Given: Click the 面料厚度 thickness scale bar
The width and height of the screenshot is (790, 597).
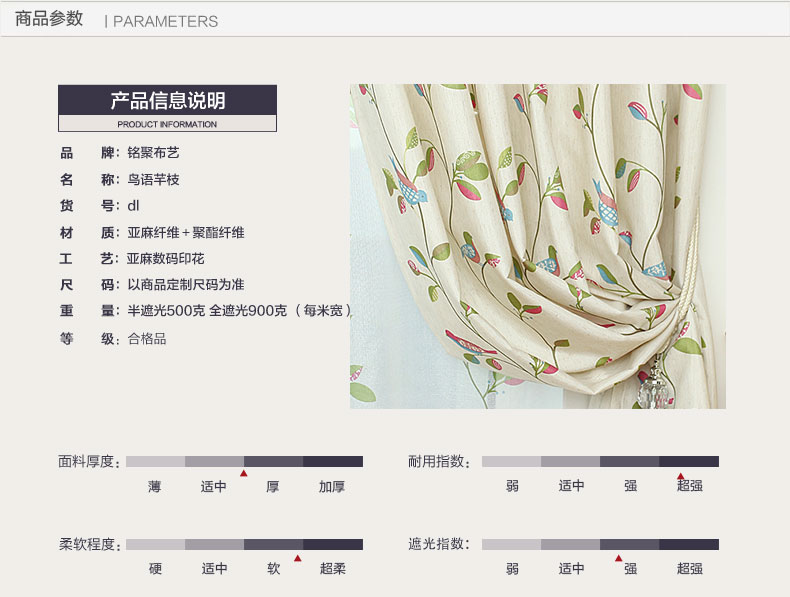Looking at the screenshot, I should (x=244, y=461).
